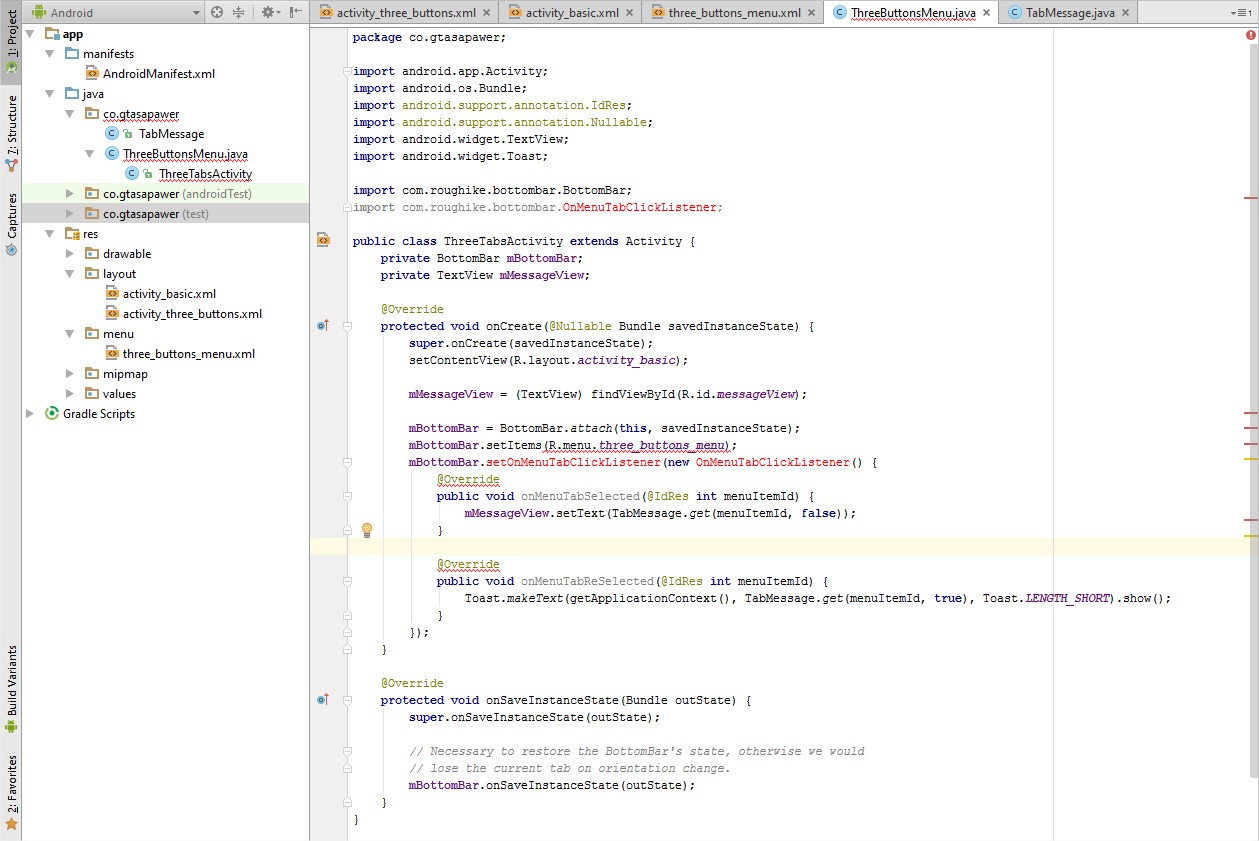Expand the co.gtasapawer (test) package
This screenshot has height=841, width=1259.
click(x=69, y=213)
